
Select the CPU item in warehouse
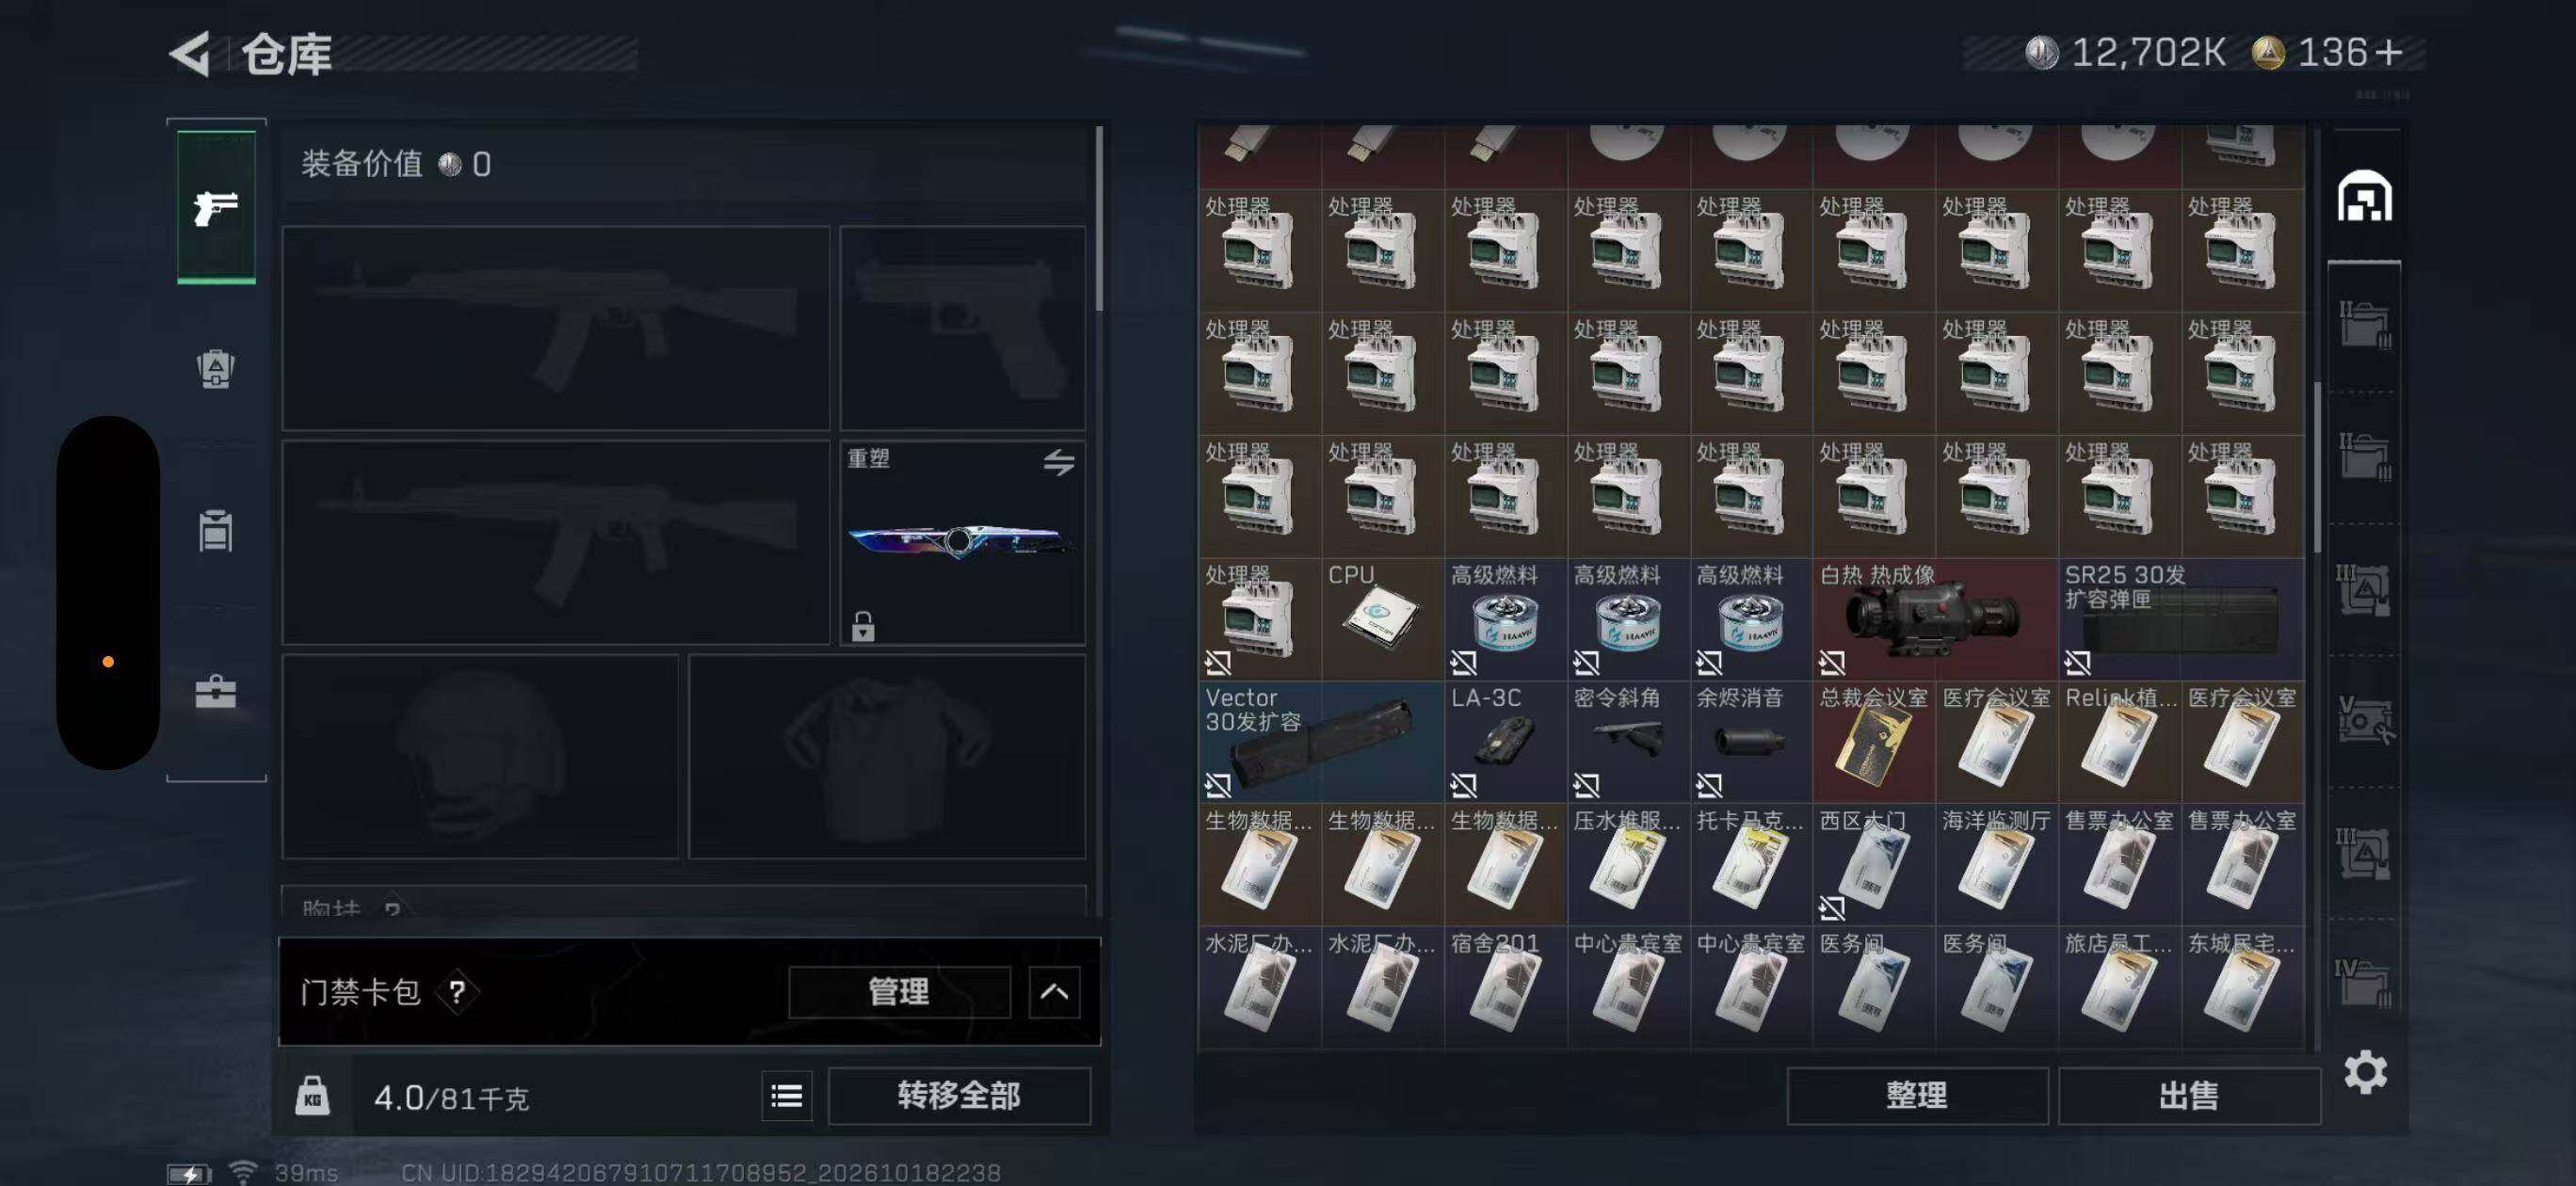tap(1382, 619)
